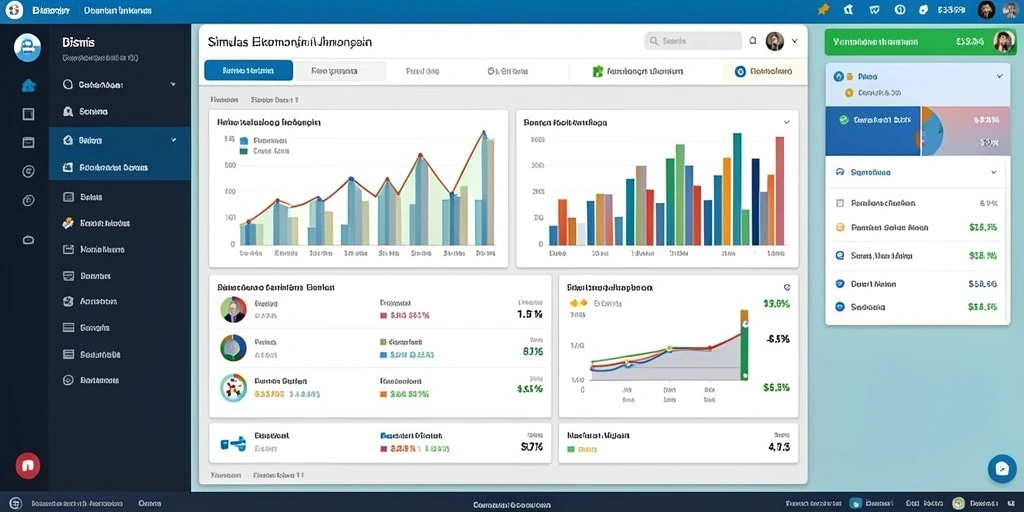Click the round icon at the bottom bar's left end
Screen dimensions: 1024x512
click(x=16, y=504)
